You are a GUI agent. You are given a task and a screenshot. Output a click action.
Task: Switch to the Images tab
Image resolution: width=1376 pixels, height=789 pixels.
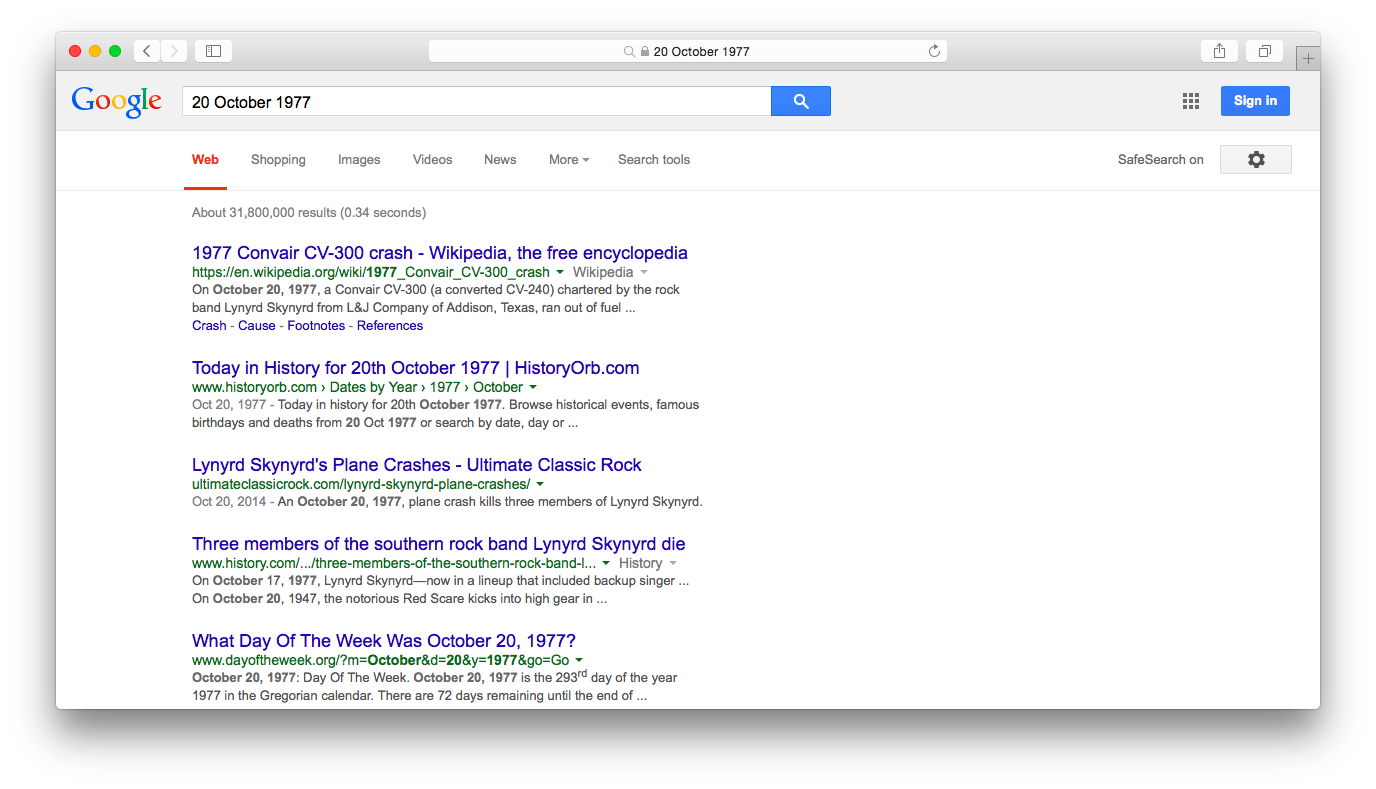pyautogui.click(x=359, y=159)
